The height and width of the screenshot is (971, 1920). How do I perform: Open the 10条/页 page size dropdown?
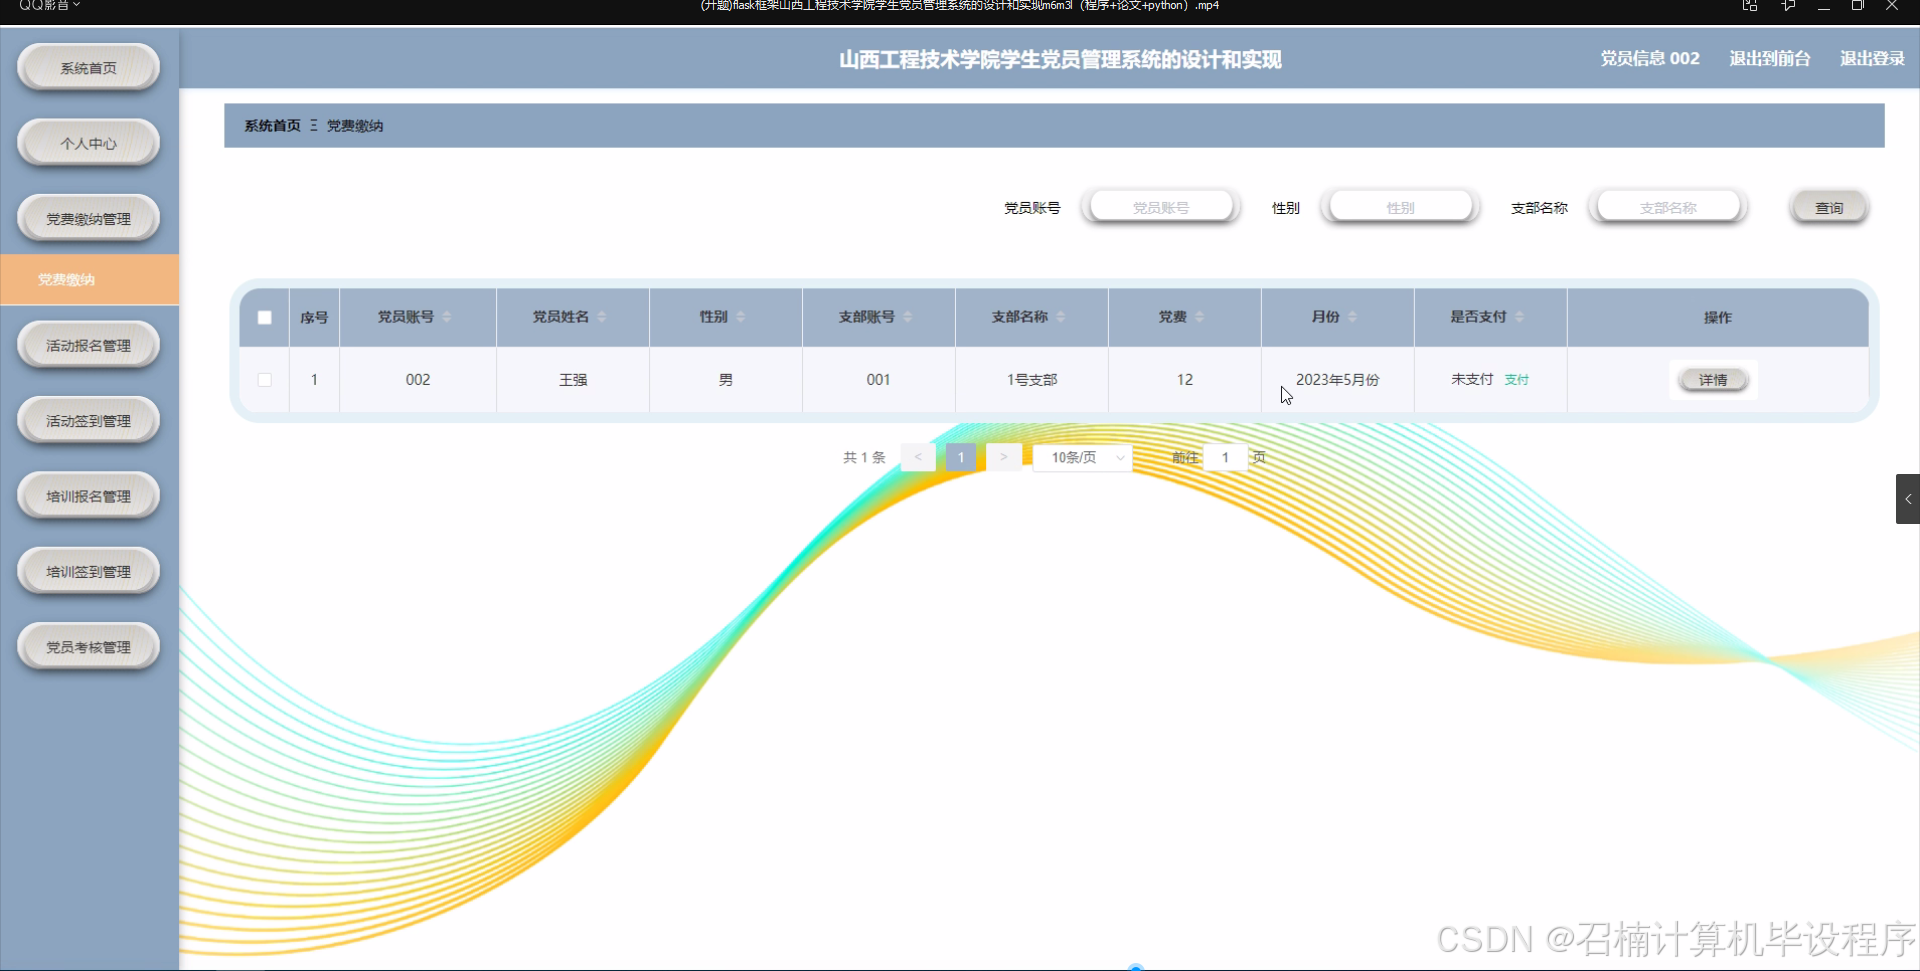pos(1083,457)
